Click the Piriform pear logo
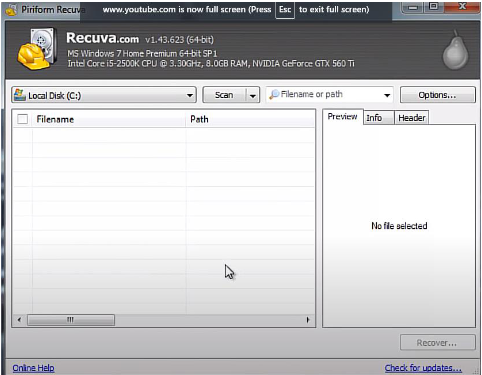482x375 pixels. (x=455, y=50)
